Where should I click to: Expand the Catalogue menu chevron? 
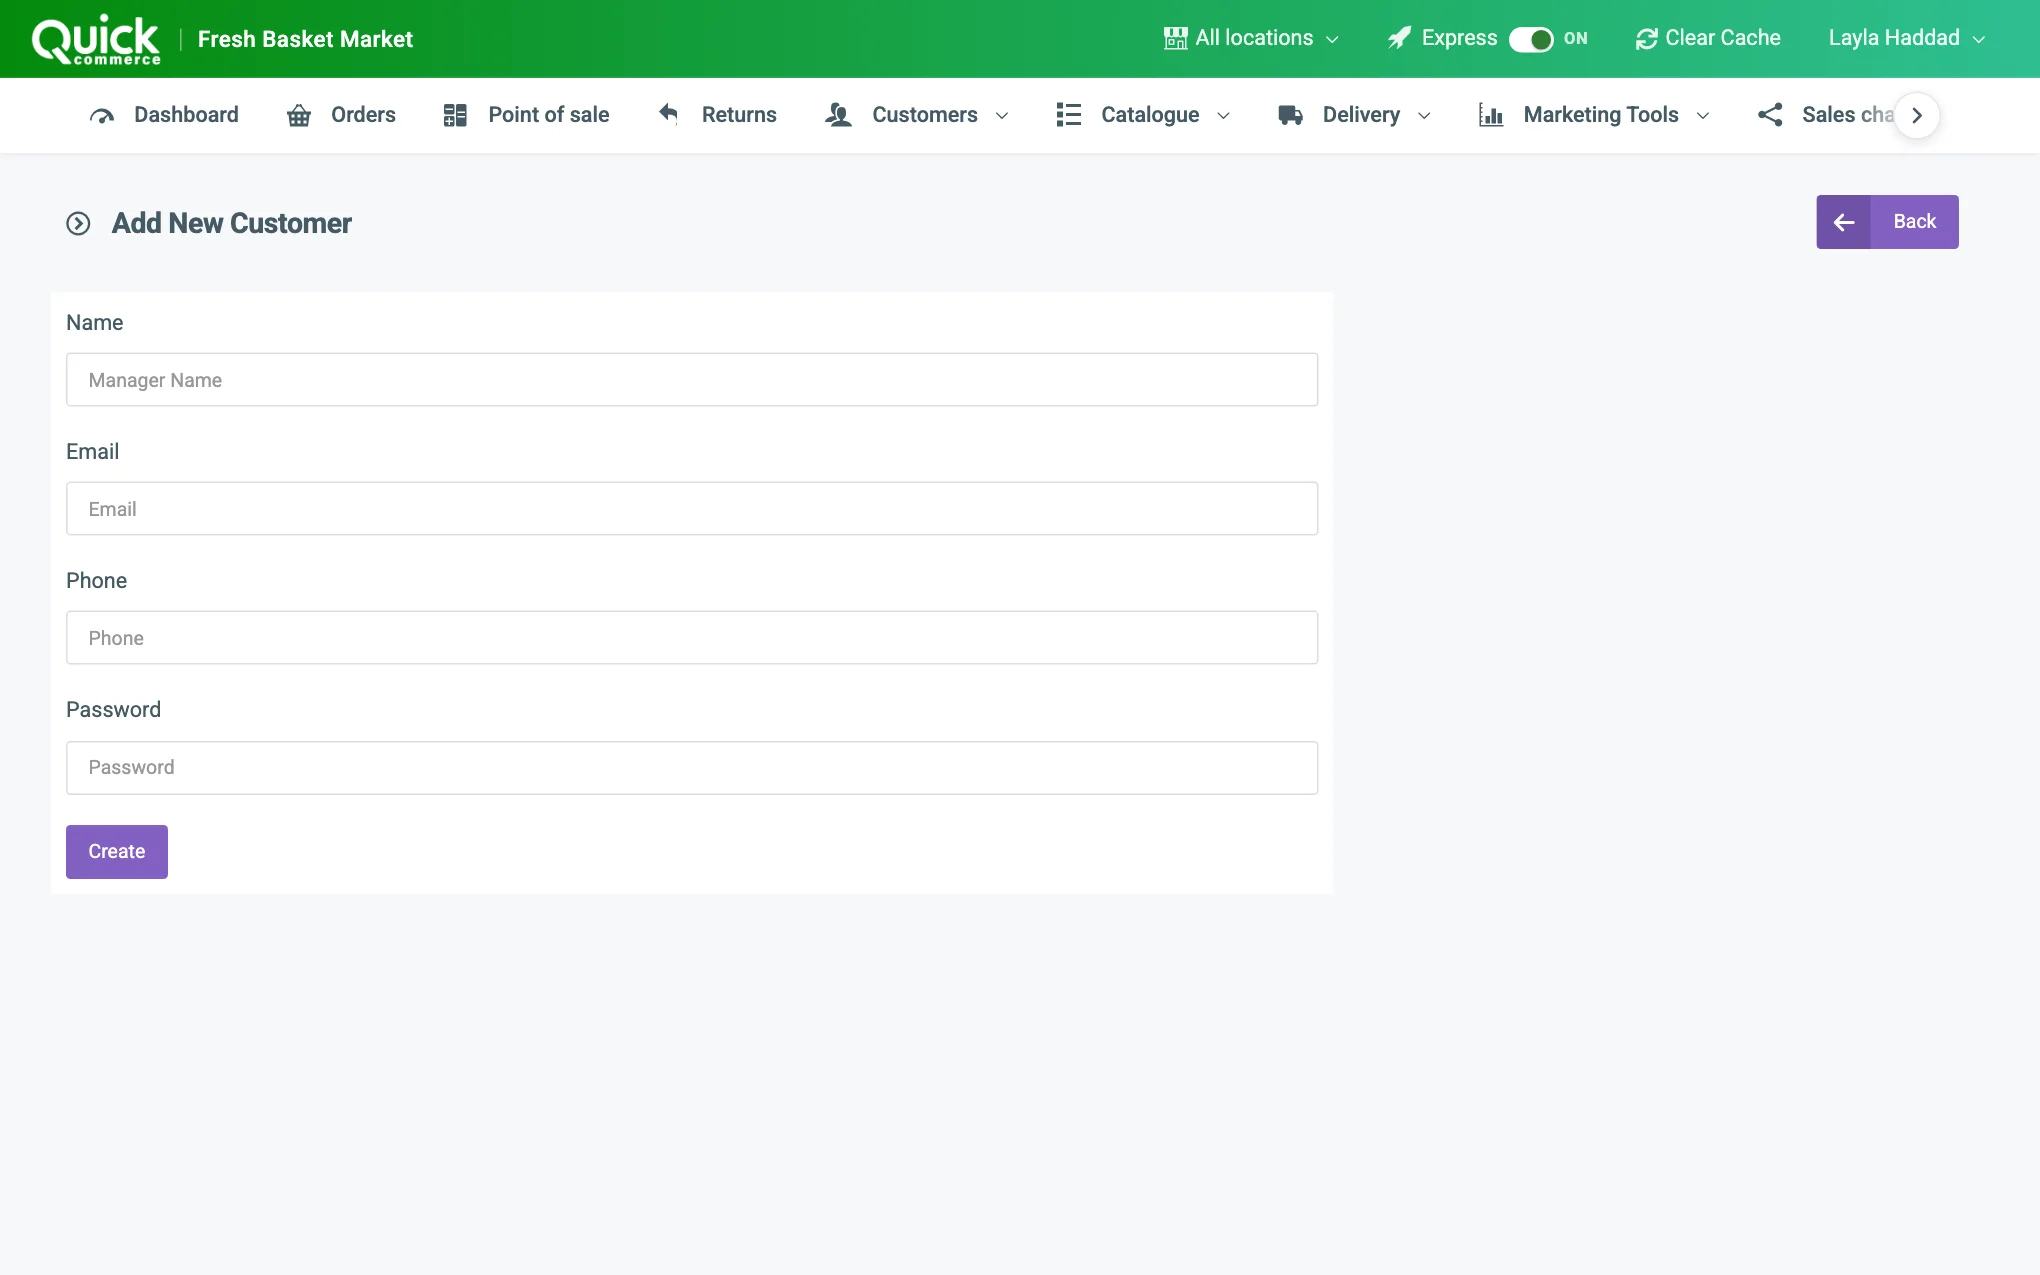point(1223,116)
